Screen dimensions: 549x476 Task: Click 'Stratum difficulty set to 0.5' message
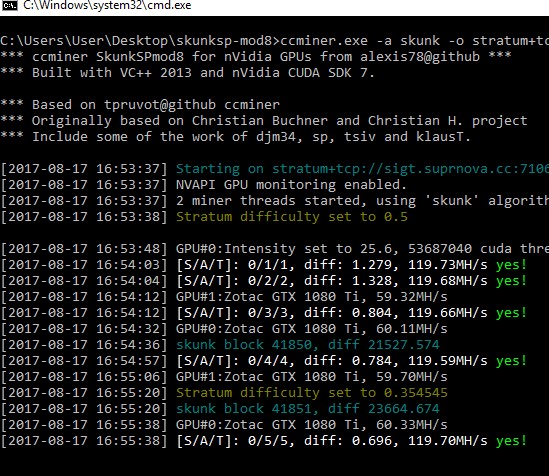(292, 217)
